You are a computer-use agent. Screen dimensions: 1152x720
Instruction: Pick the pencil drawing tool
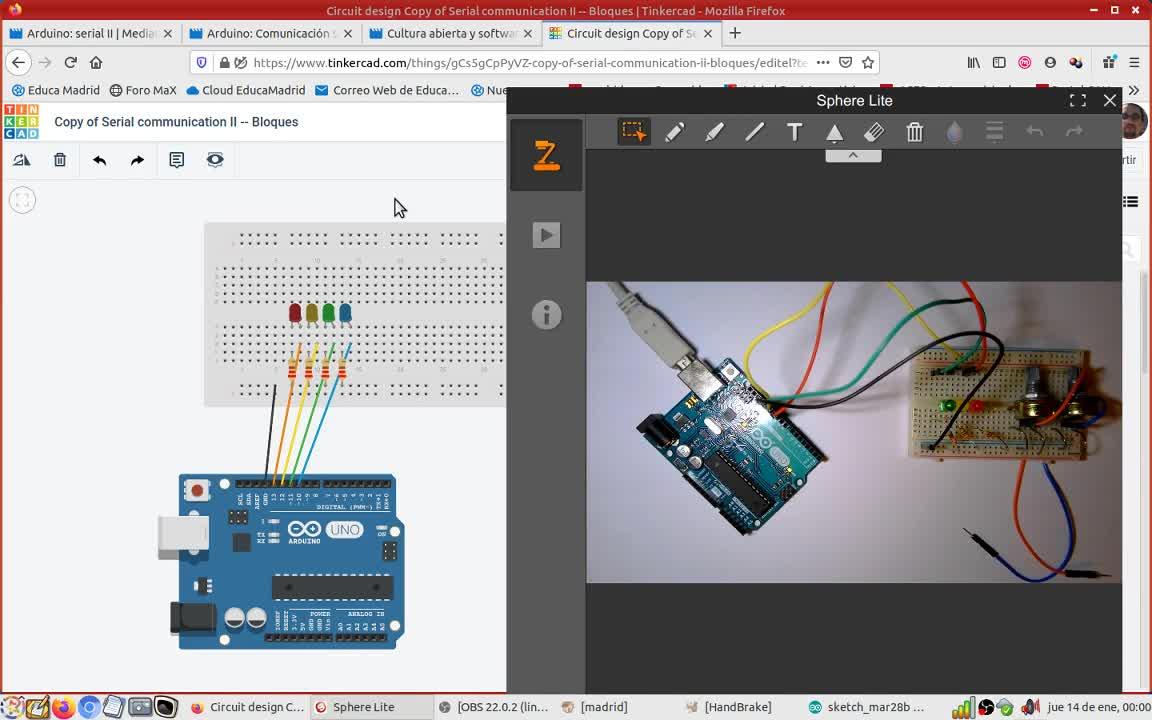(x=674, y=132)
